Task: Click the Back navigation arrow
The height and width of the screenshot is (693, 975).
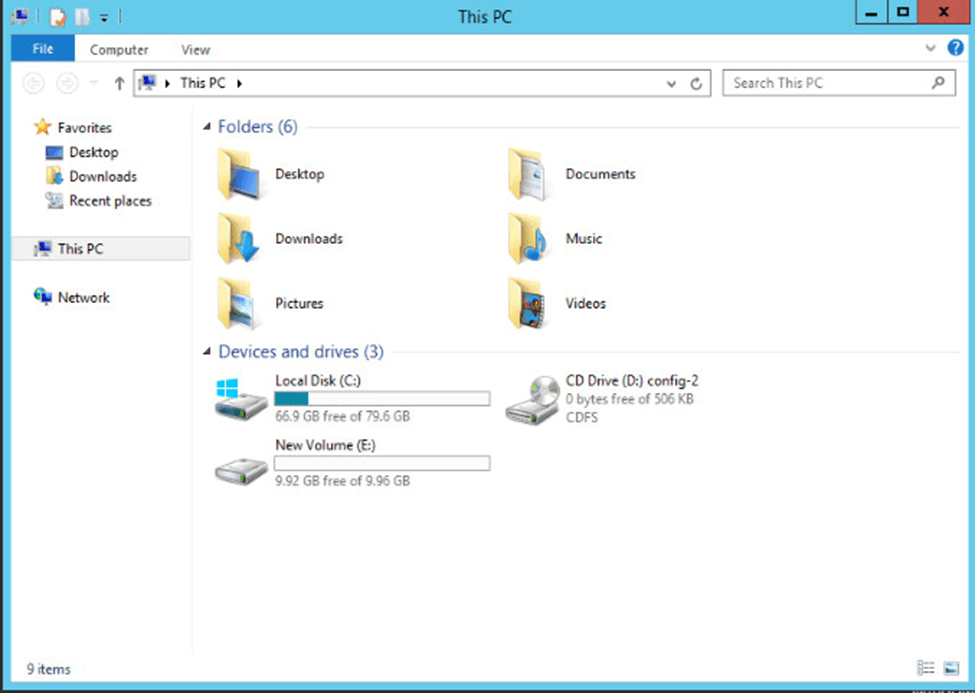Action: pyautogui.click(x=34, y=83)
